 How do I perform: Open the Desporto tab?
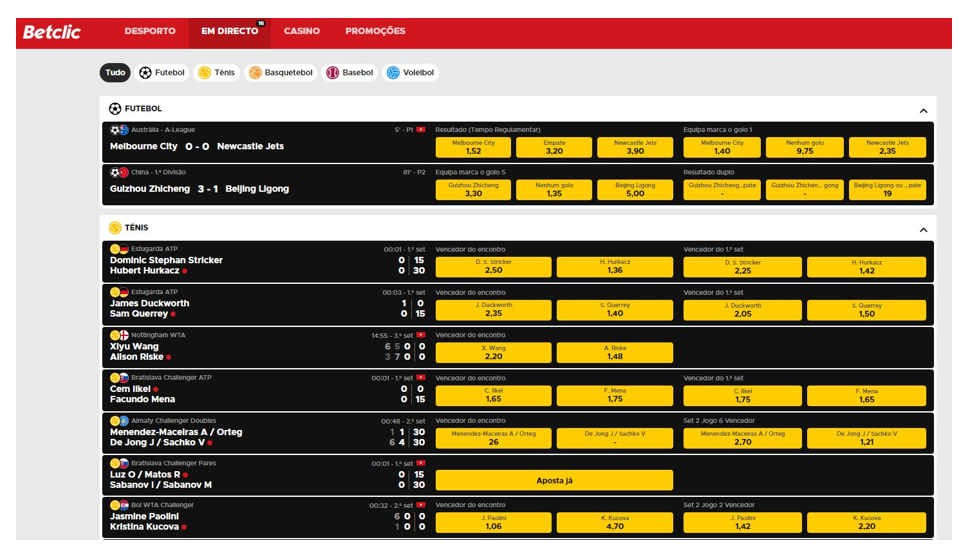tap(150, 31)
